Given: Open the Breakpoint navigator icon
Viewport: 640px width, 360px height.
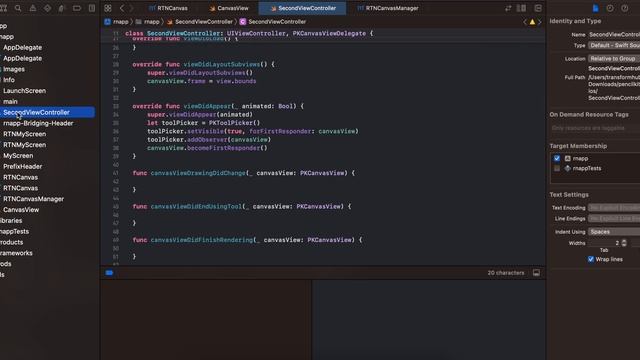Looking at the screenshot, I should [x=77, y=8].
